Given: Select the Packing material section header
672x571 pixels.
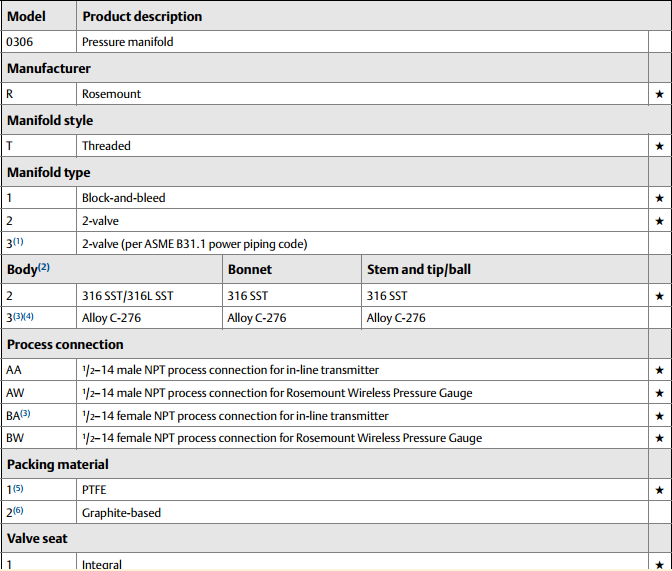Looking at the screenshot, I should pos(58,464).
